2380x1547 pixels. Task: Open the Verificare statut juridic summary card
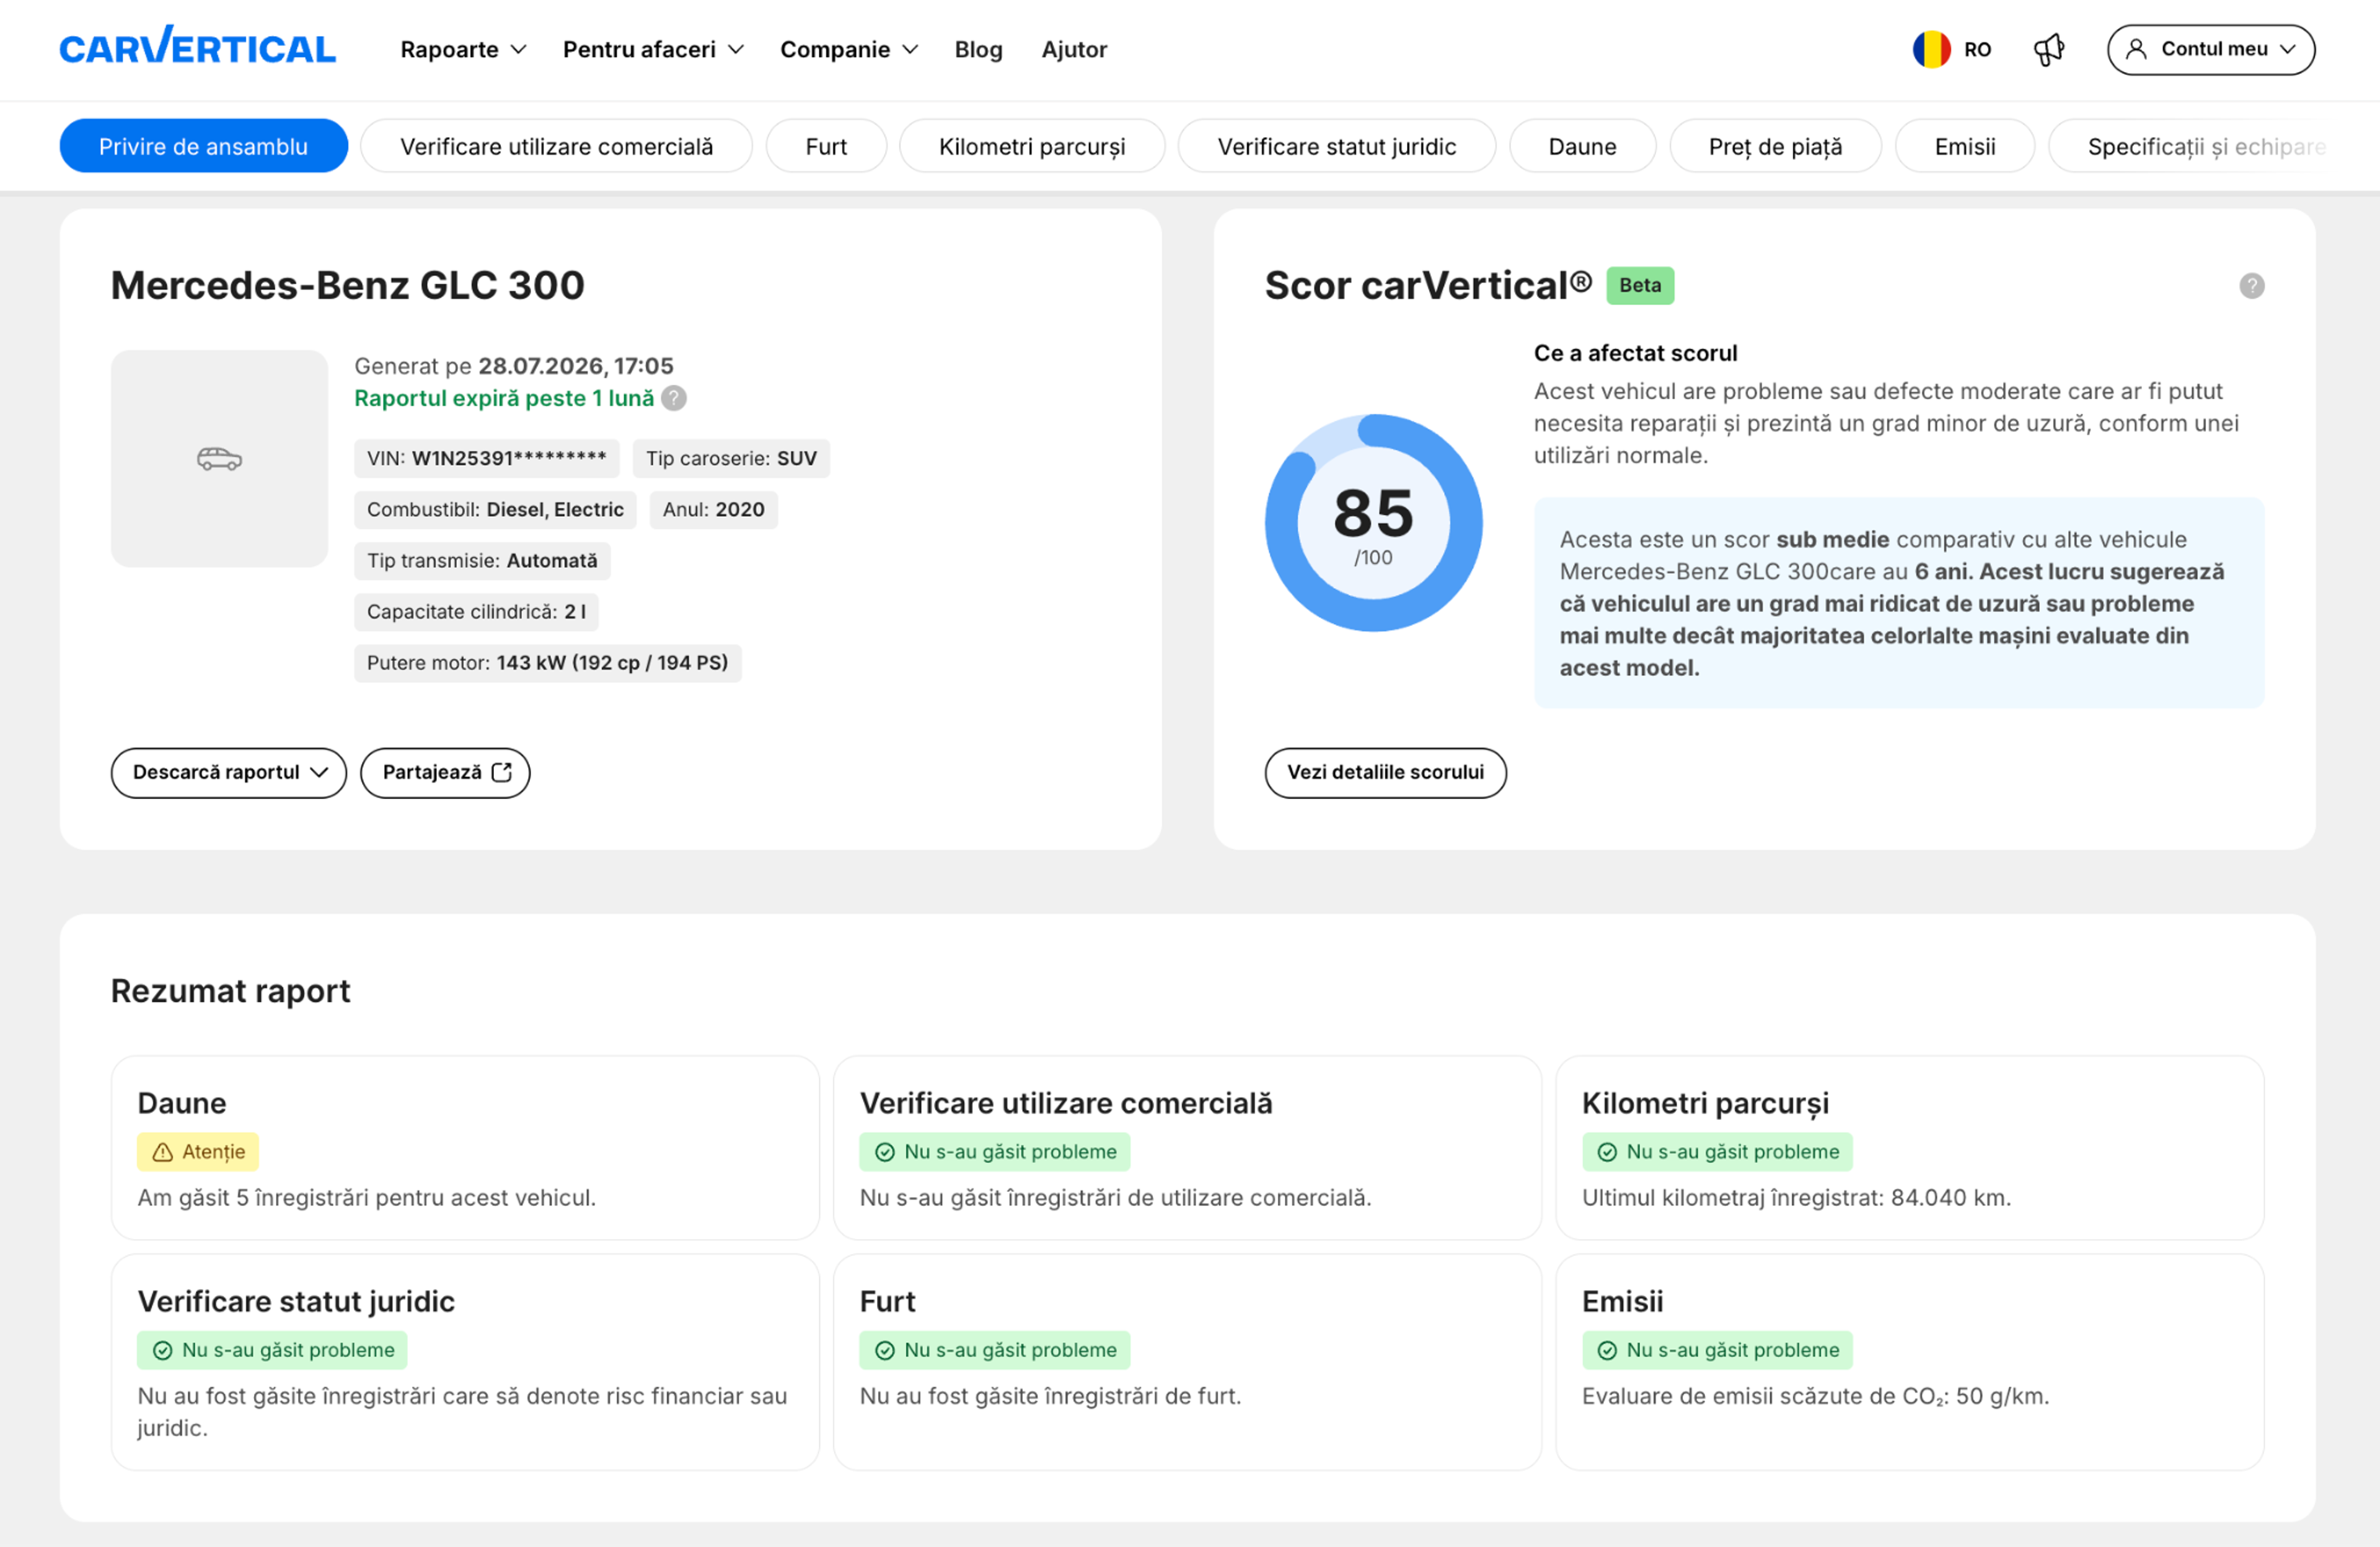[x=465, y=1361]
